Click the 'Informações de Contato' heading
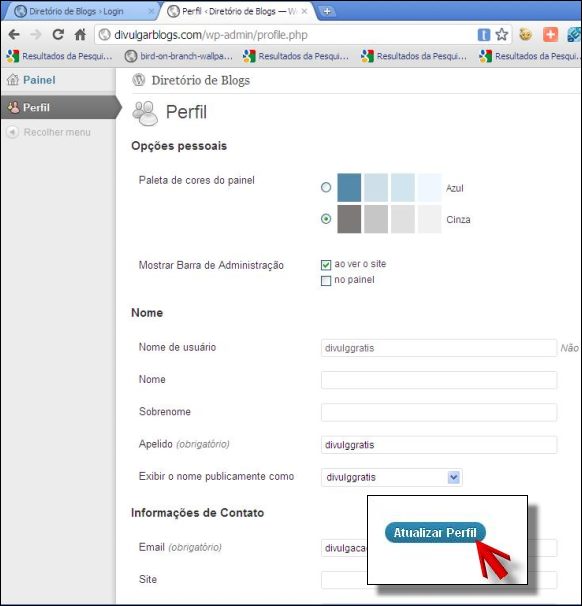This screenshot has width=582, height=606. tap(197, 513)
